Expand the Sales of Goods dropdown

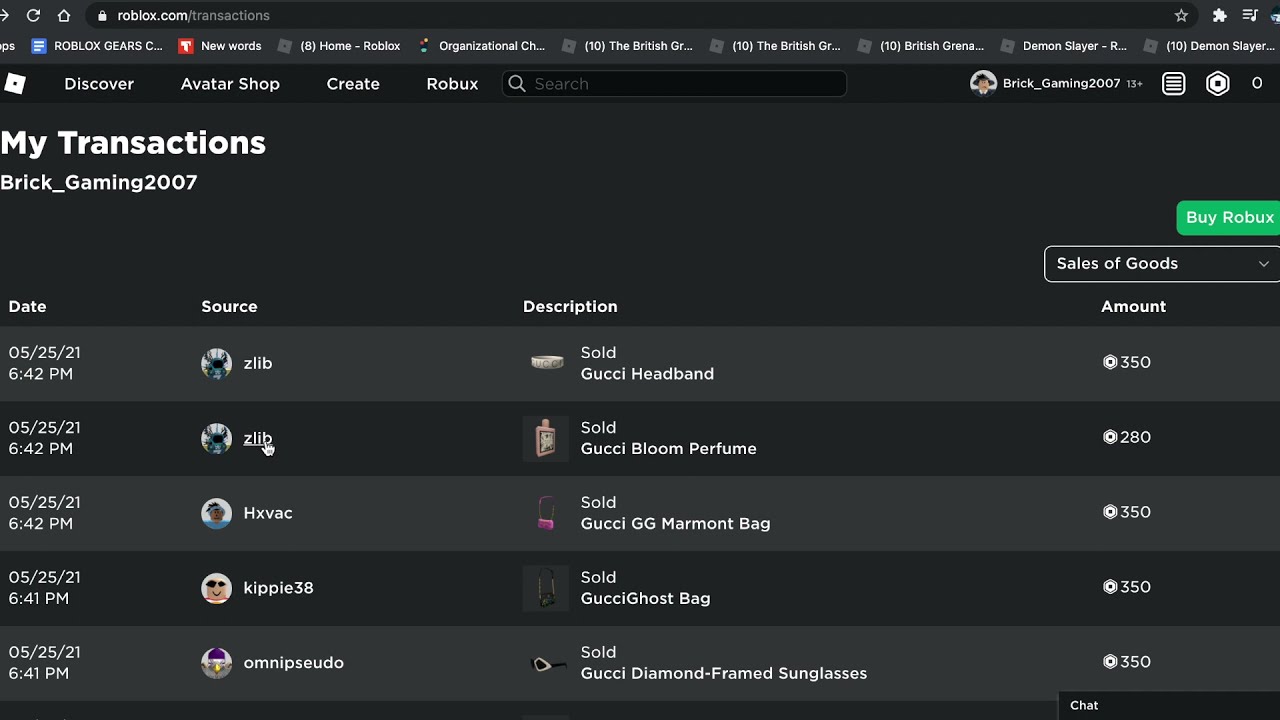1161,264
